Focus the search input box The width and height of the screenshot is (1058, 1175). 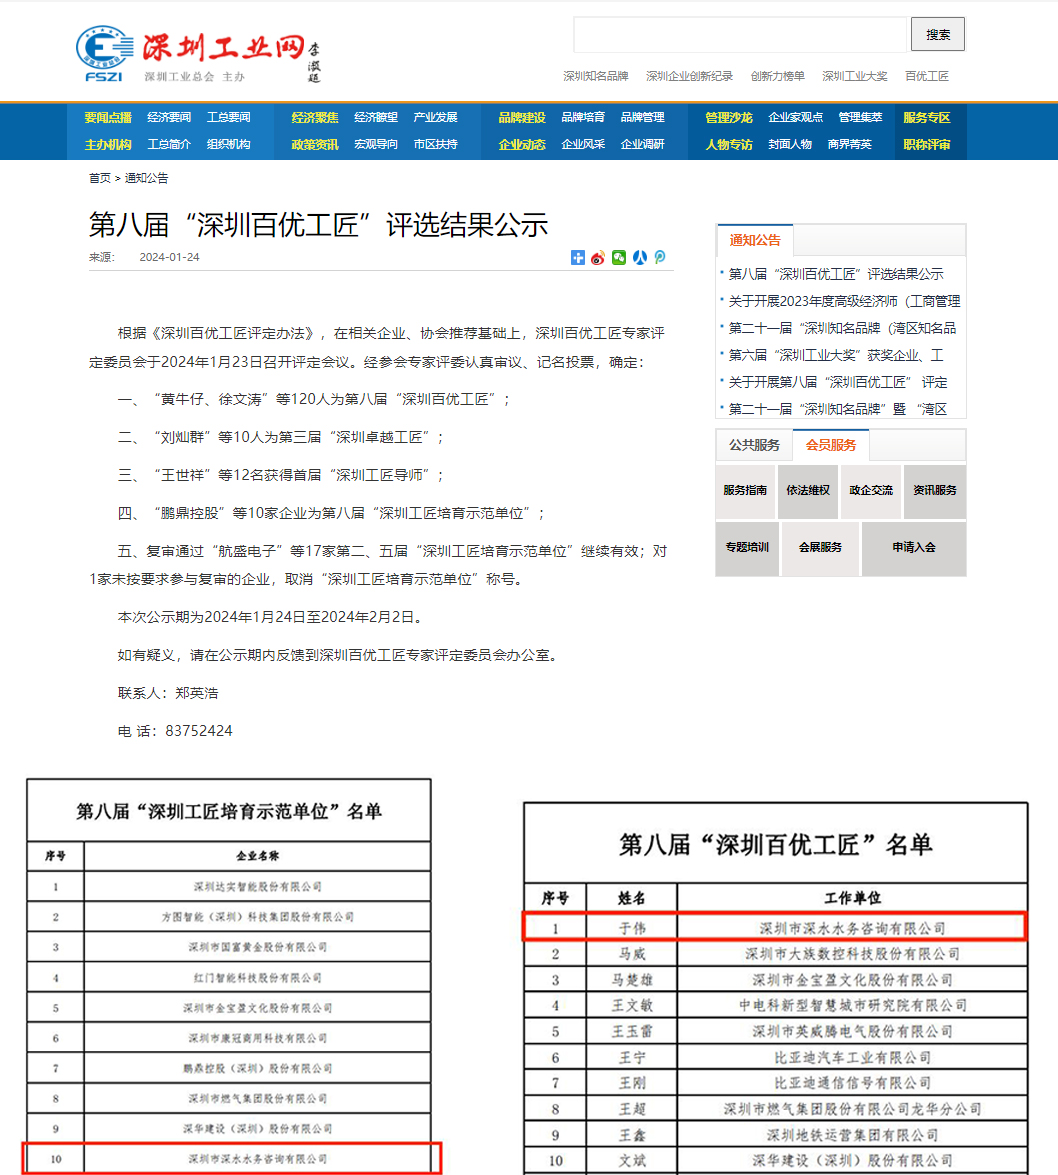[739, 35]
